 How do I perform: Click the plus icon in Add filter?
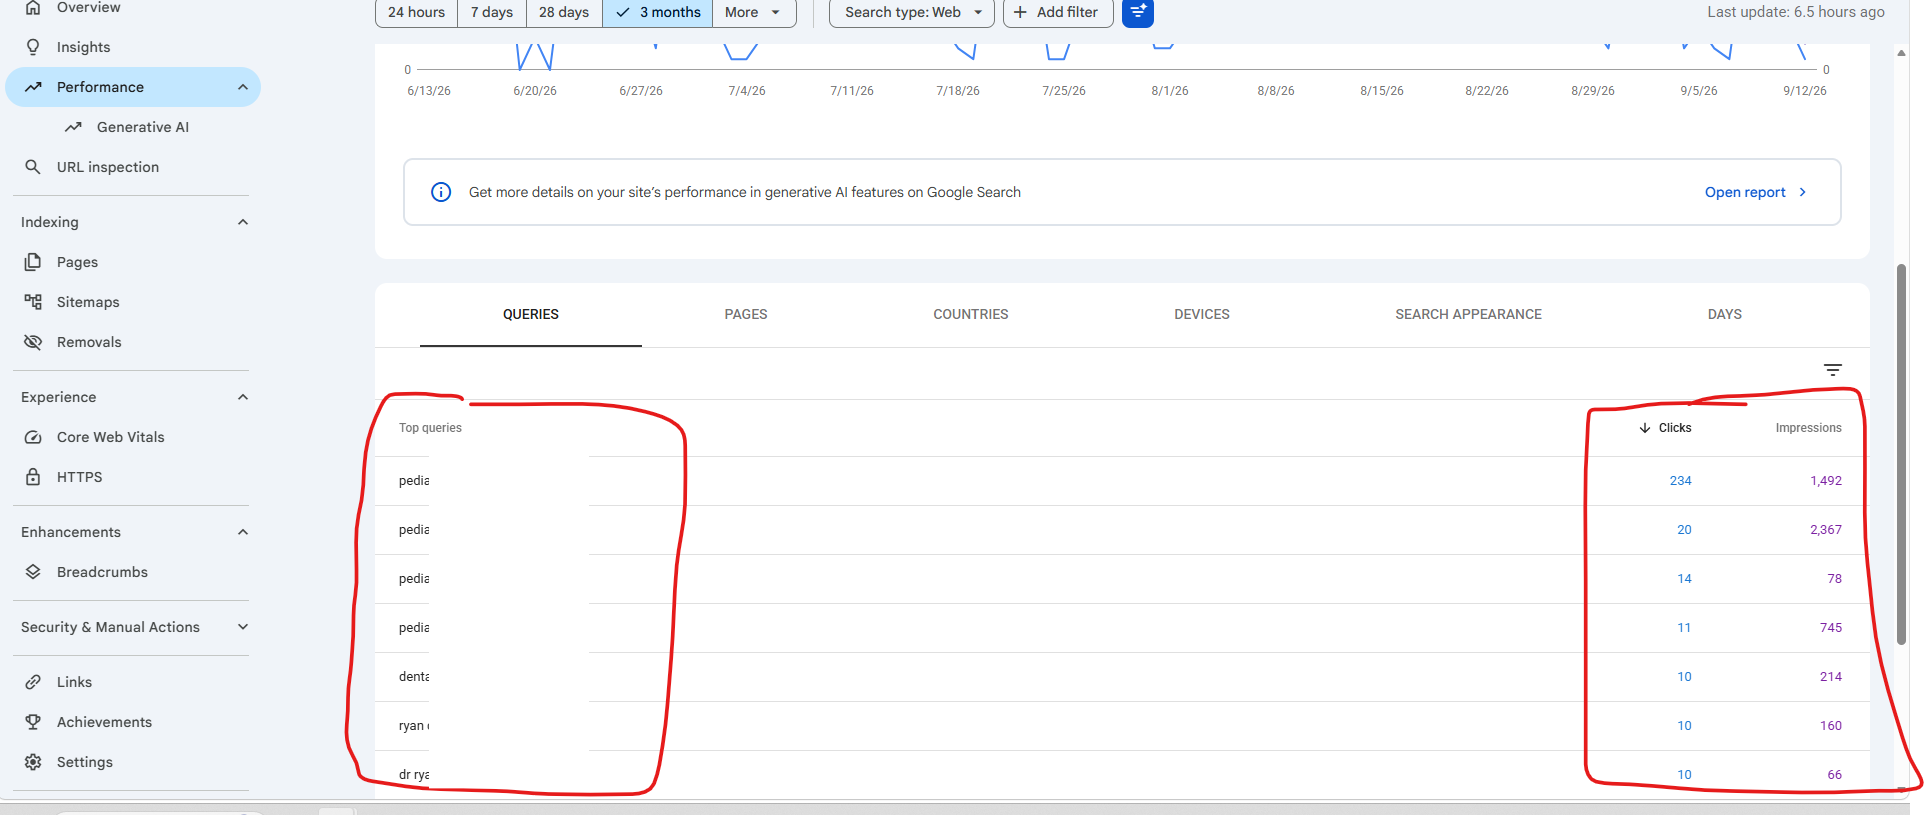click(1020, 12)
